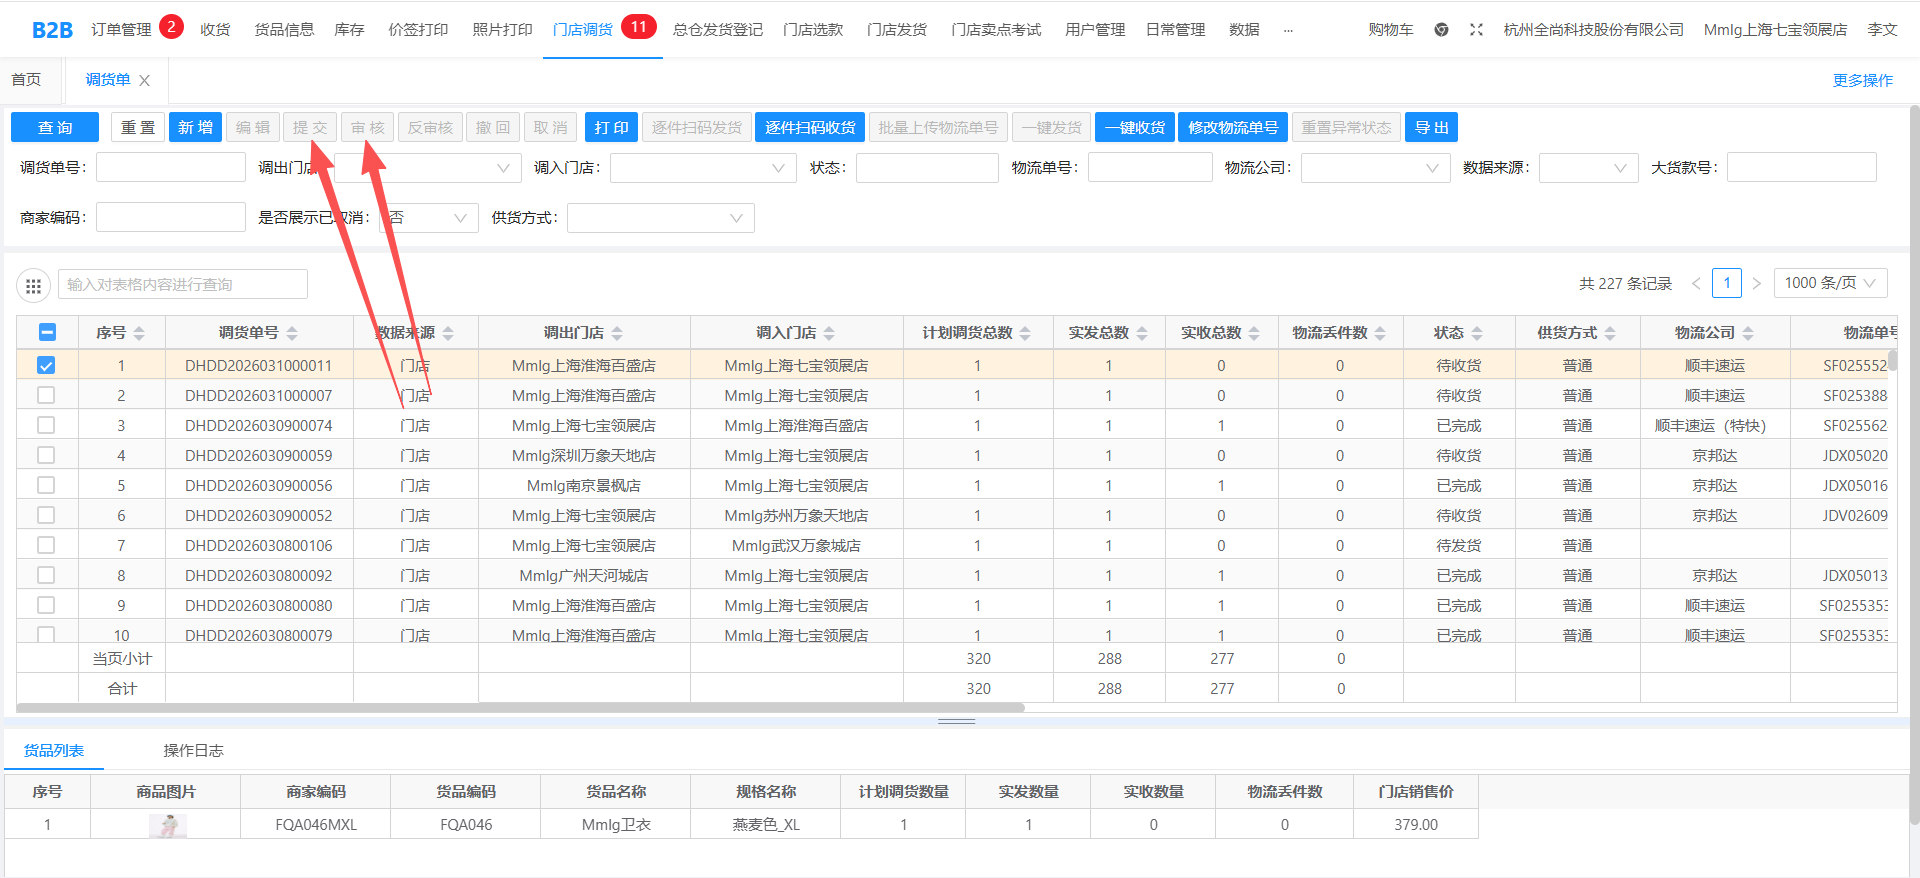Open the 门店发货 menu
Screen dimensions: 1920x878
click(896, 30)
